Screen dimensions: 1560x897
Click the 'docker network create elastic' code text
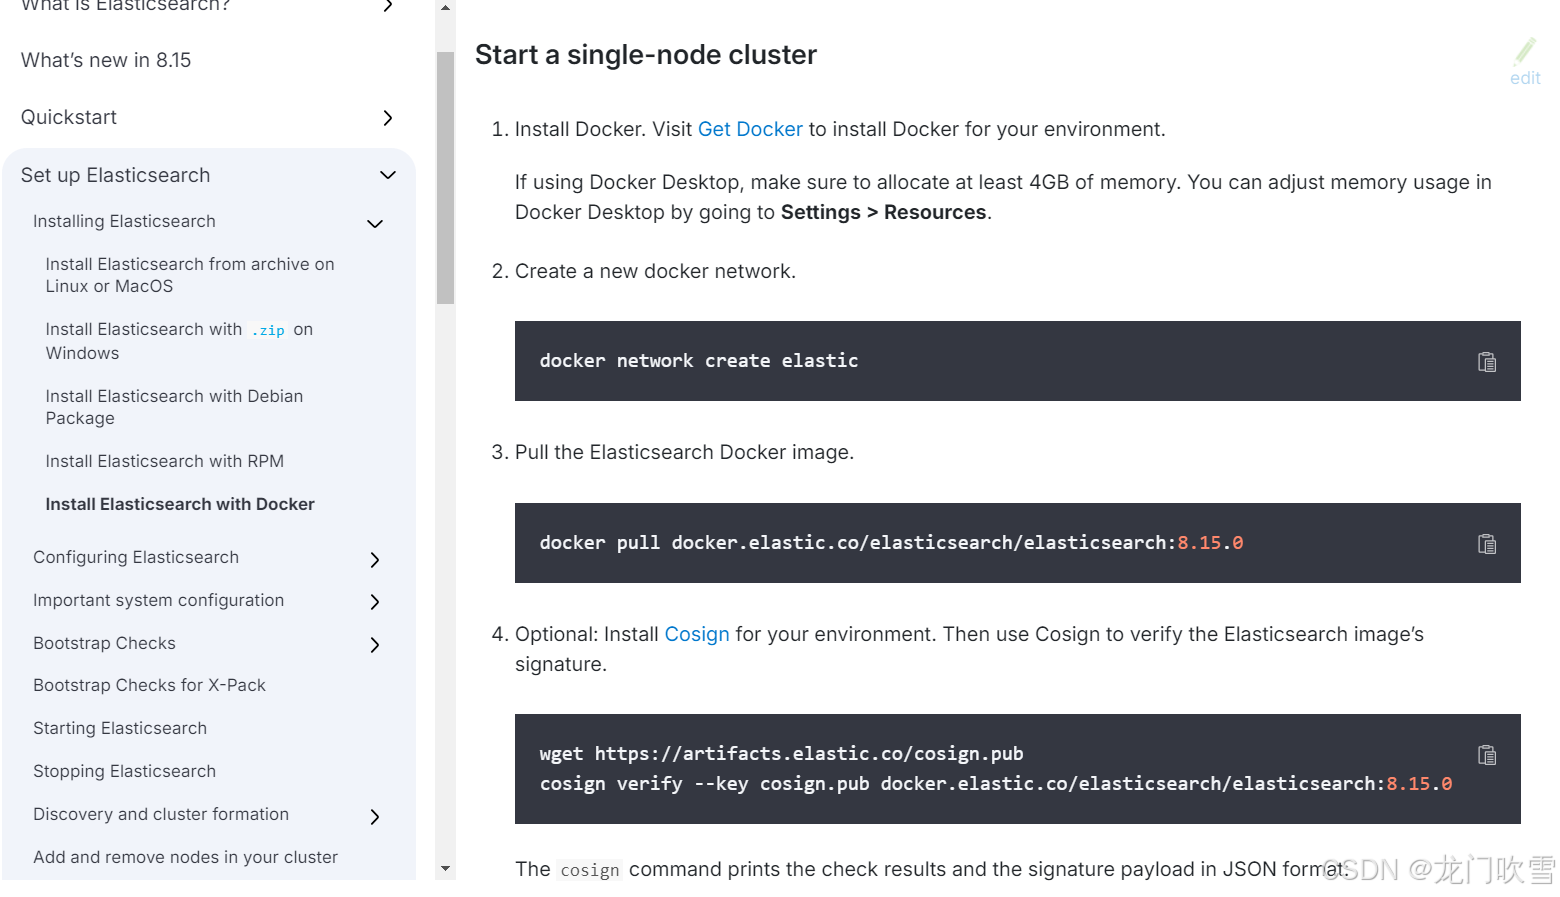(699, 361)
